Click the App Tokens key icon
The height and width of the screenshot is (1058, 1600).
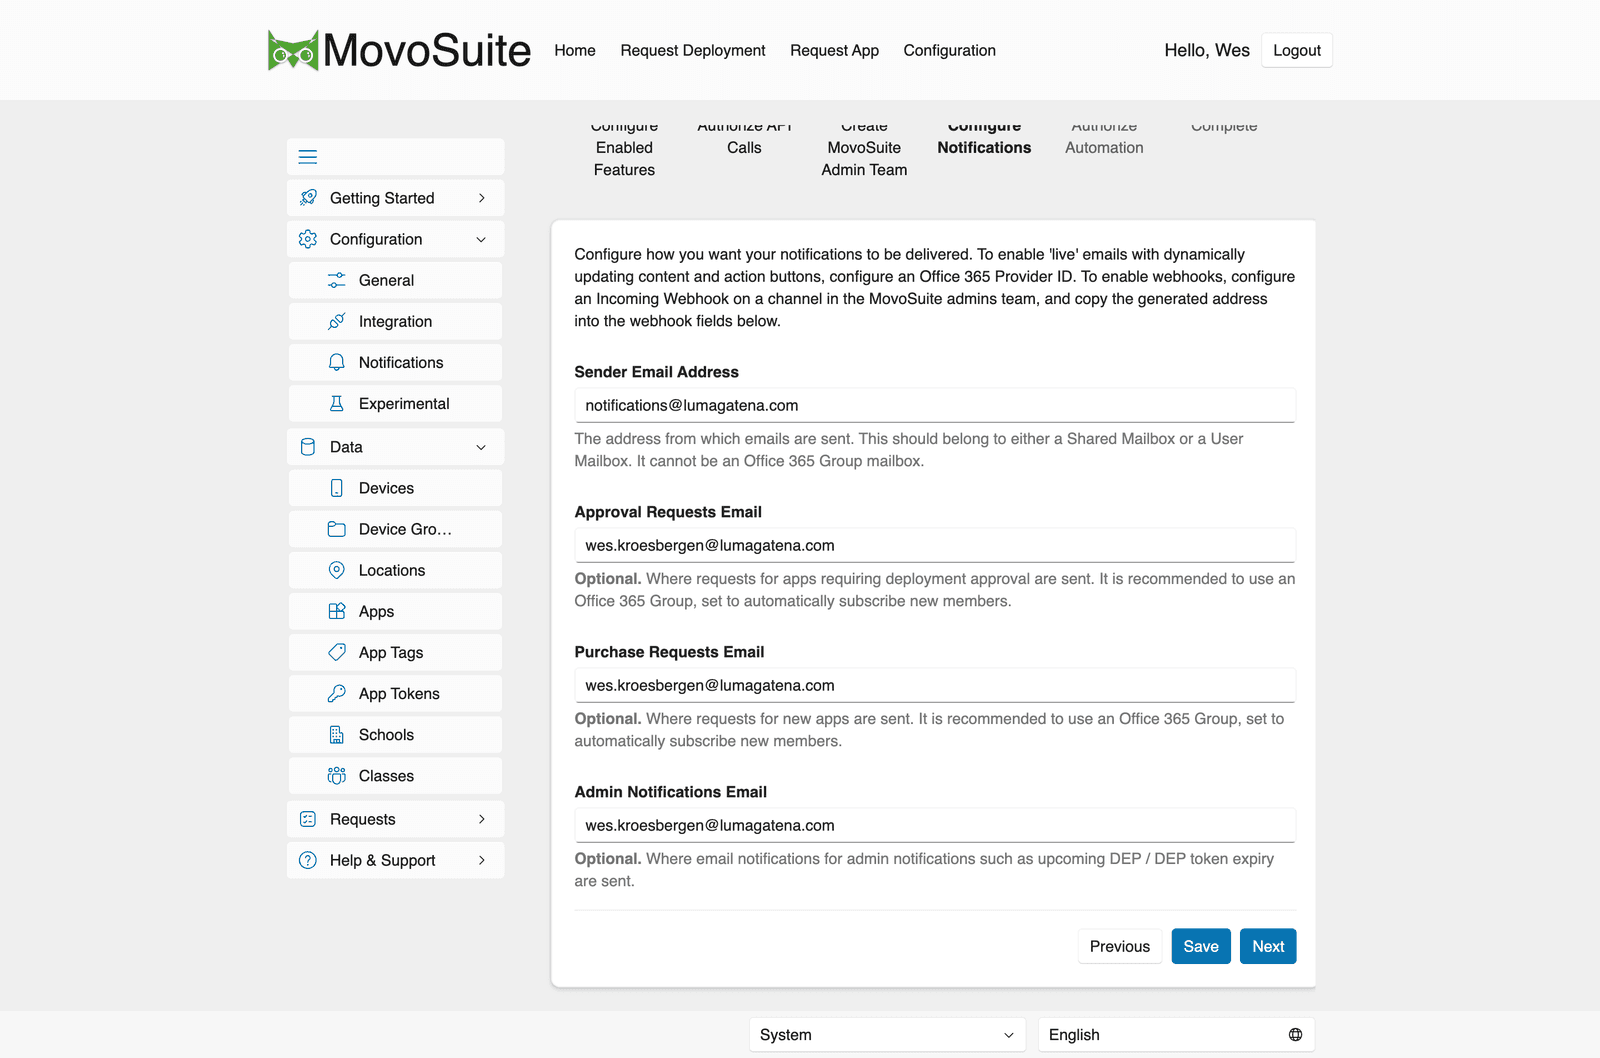coord(337,693)
